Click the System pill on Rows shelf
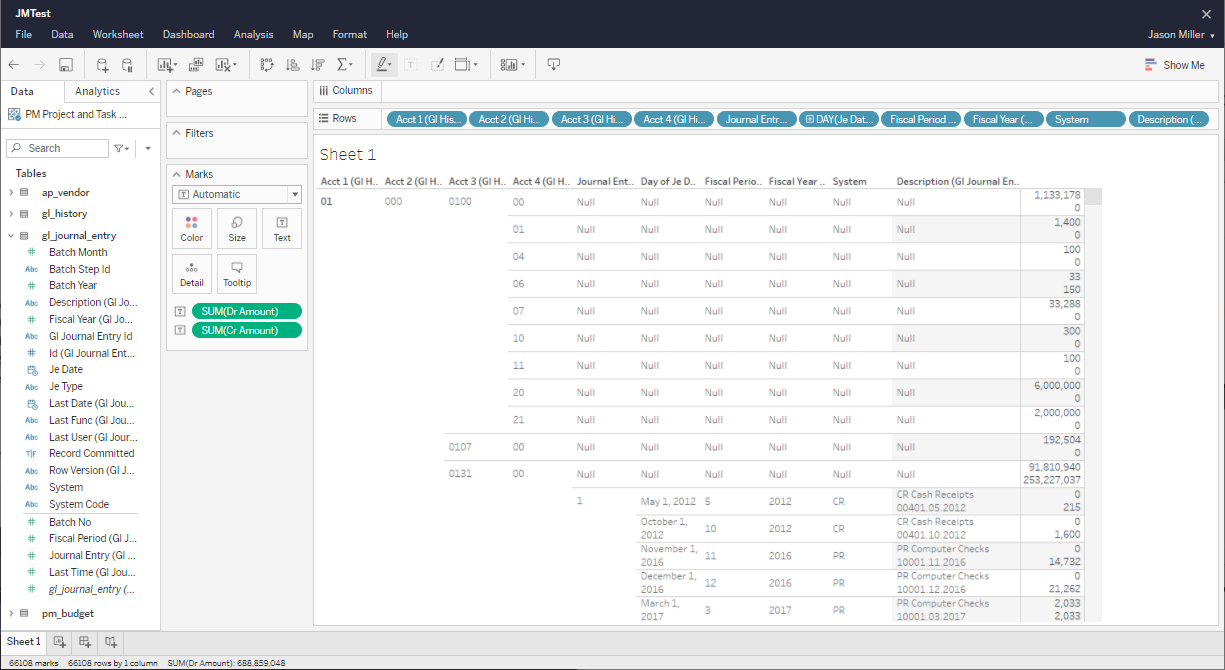Screen dimensions: 1225x670 [1086, 119]
